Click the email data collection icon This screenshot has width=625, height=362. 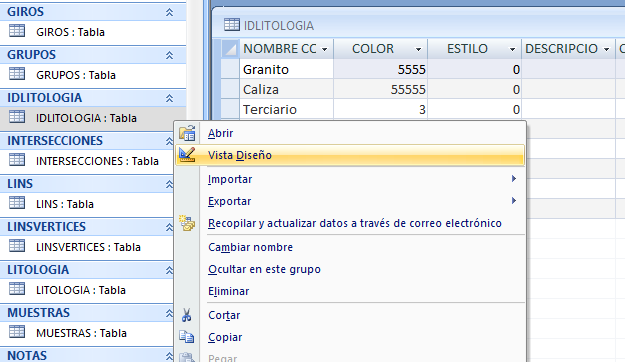(x=187, y=223)
